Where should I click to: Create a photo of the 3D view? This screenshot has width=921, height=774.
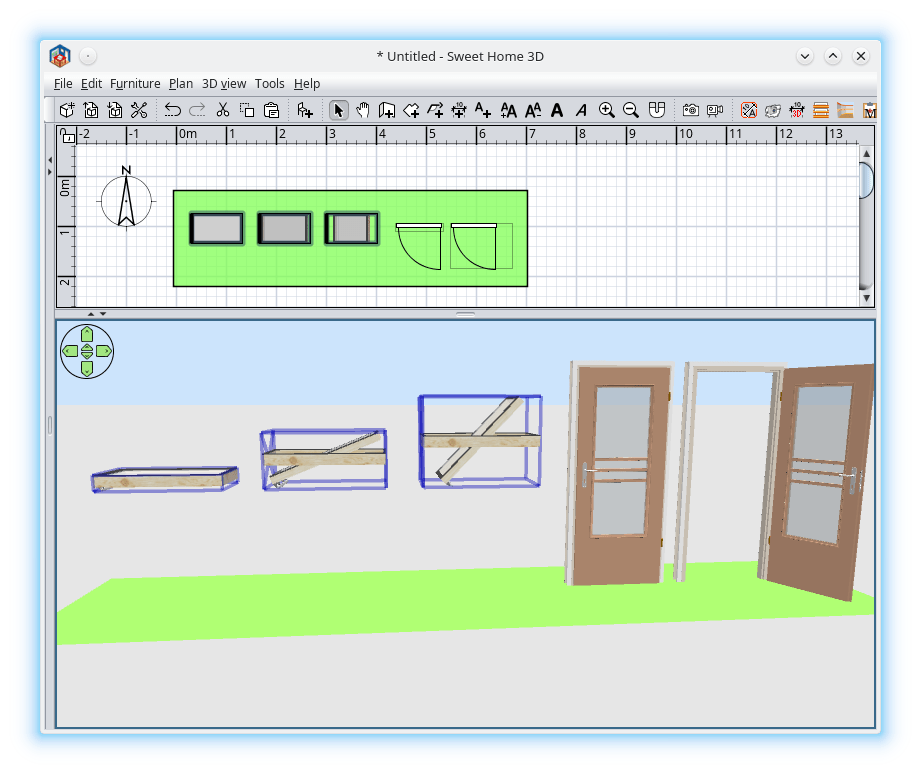(690, 110)
